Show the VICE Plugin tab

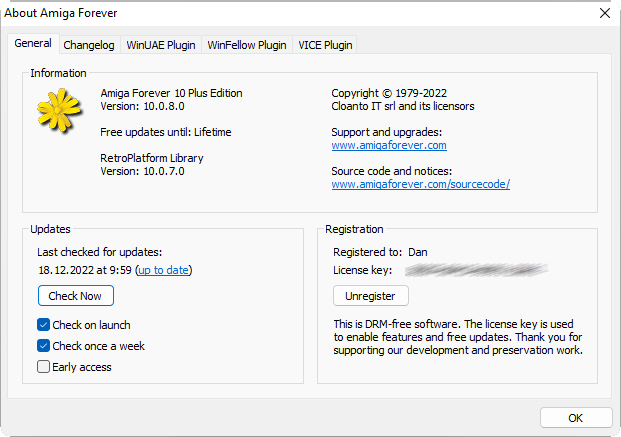point(325,45)
